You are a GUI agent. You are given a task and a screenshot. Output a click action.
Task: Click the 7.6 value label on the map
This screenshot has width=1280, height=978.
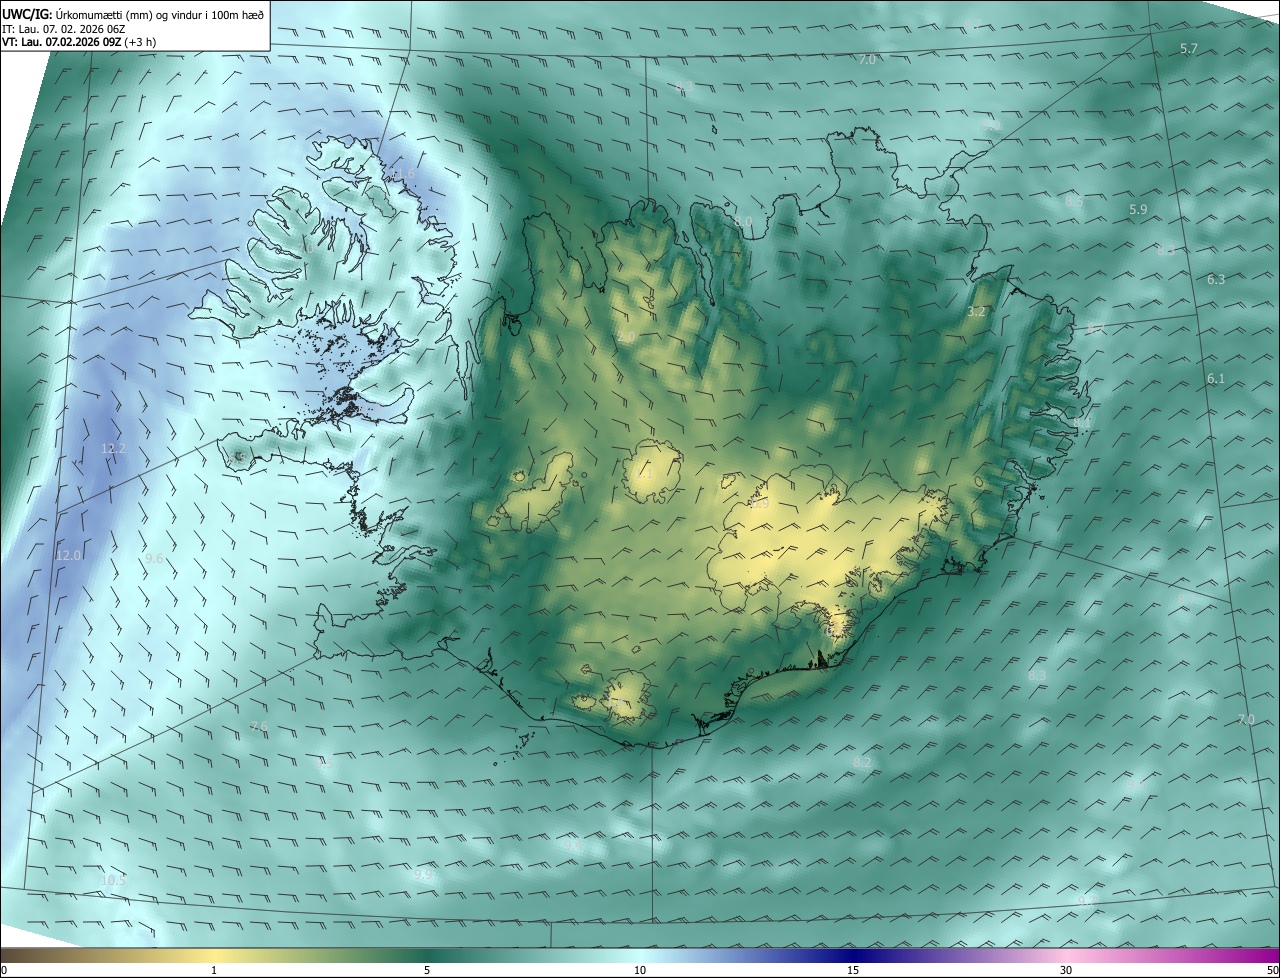(259, 726)
